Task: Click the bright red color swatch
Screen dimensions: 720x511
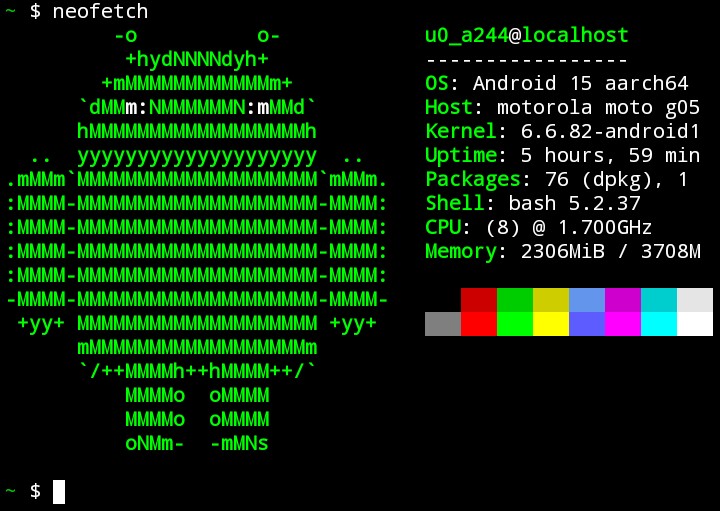Action: pyautogui.click(x=479, y=324)
